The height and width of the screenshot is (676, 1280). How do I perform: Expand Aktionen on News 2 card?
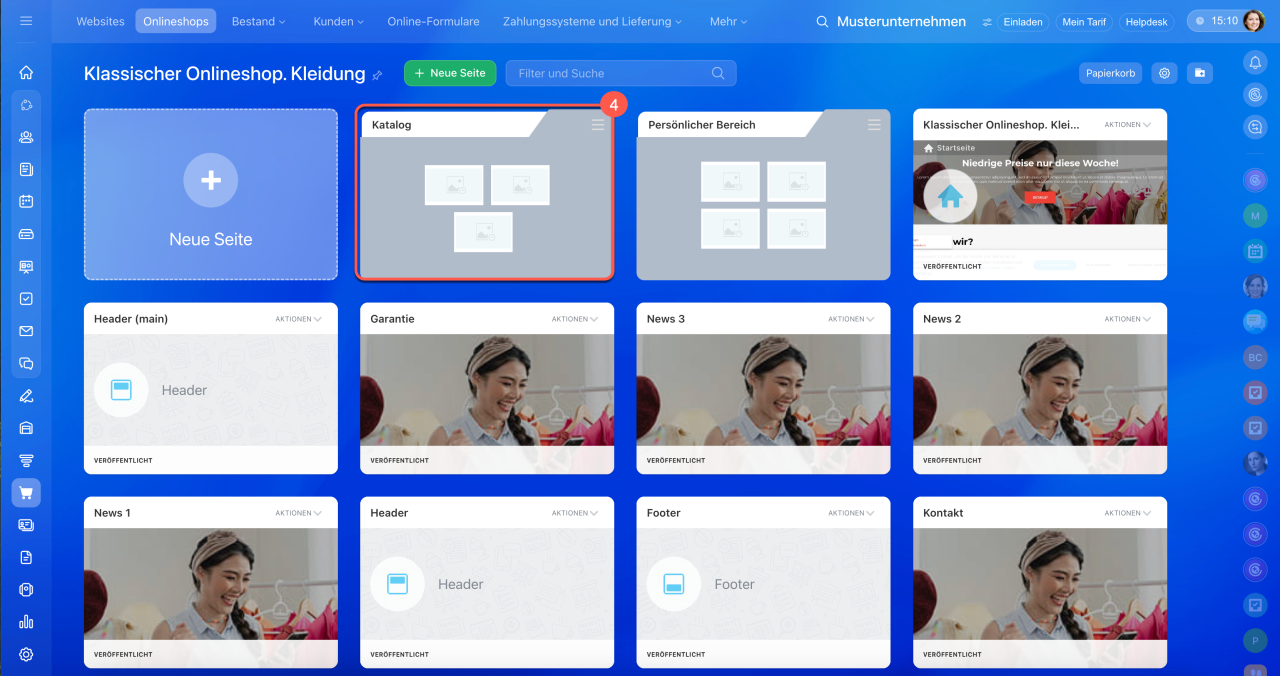[x=1128, y=319]
